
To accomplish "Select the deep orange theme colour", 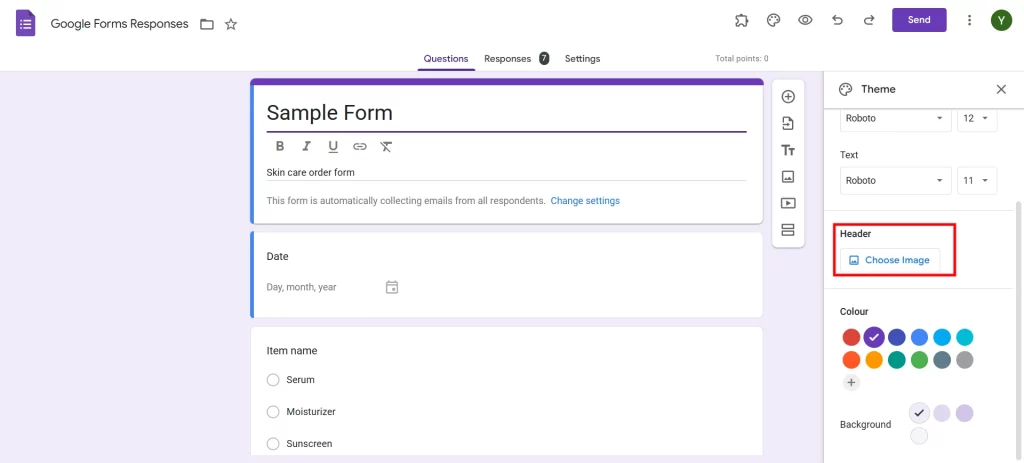I will [x=851, y=360].
